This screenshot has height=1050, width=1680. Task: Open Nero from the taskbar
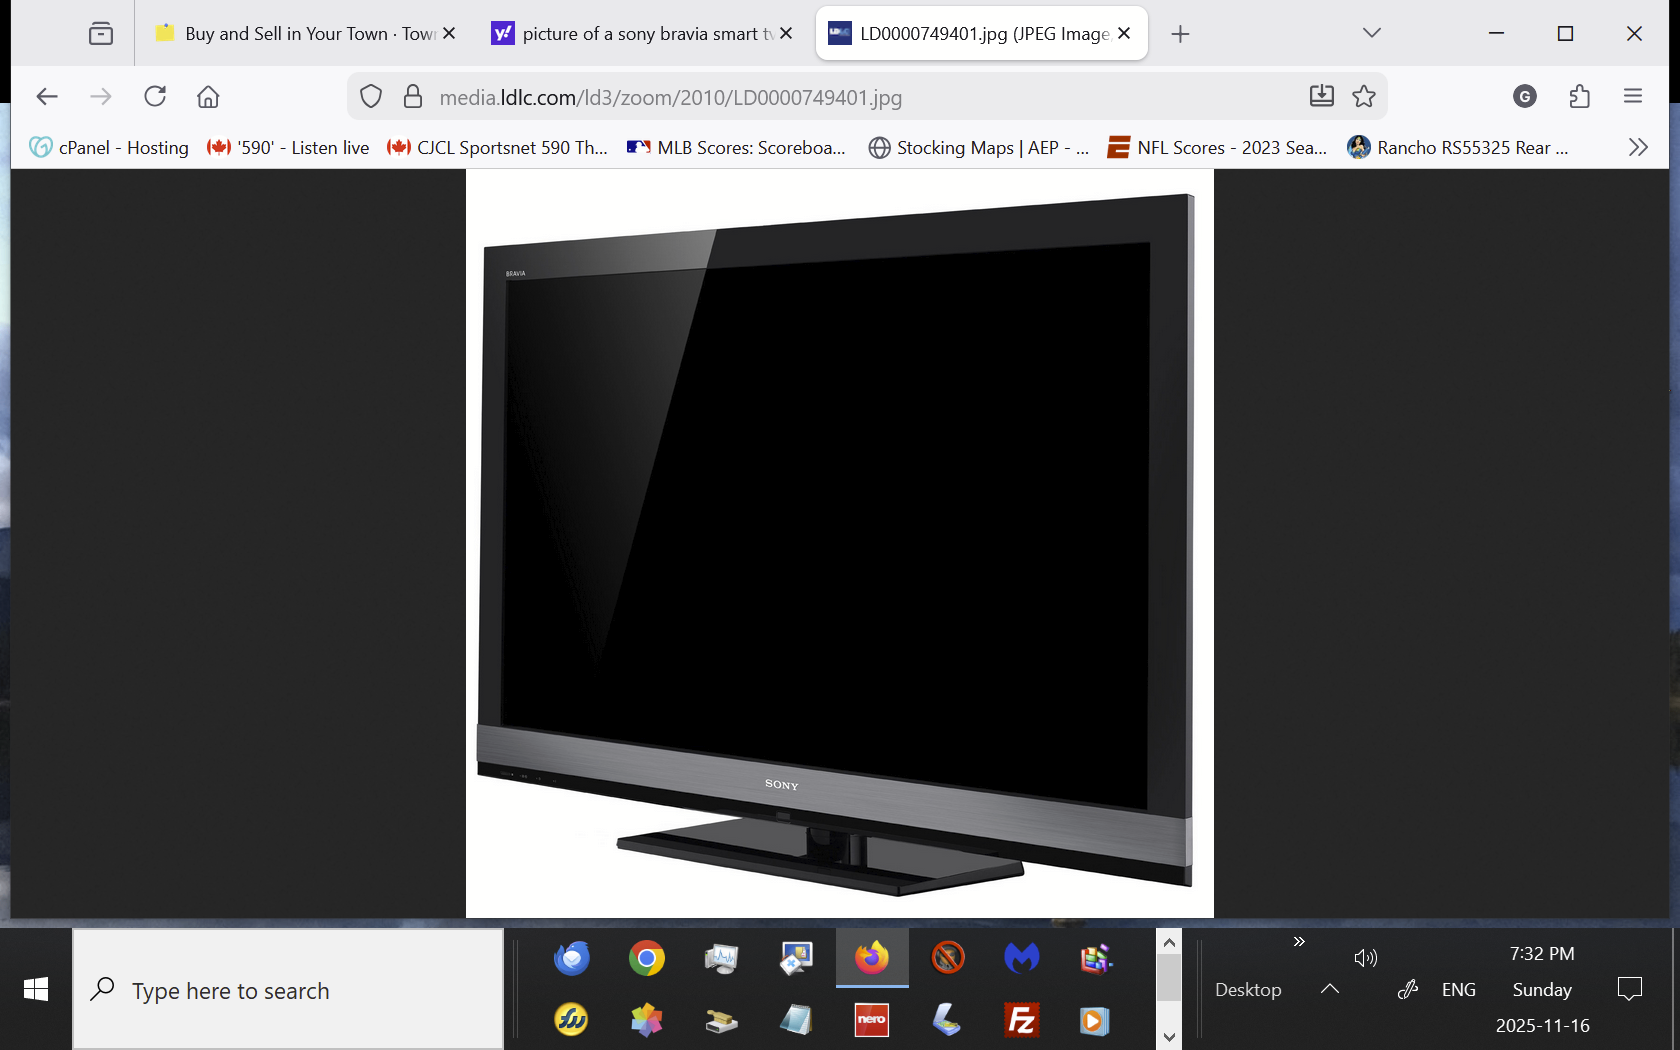pos(871,1021)
